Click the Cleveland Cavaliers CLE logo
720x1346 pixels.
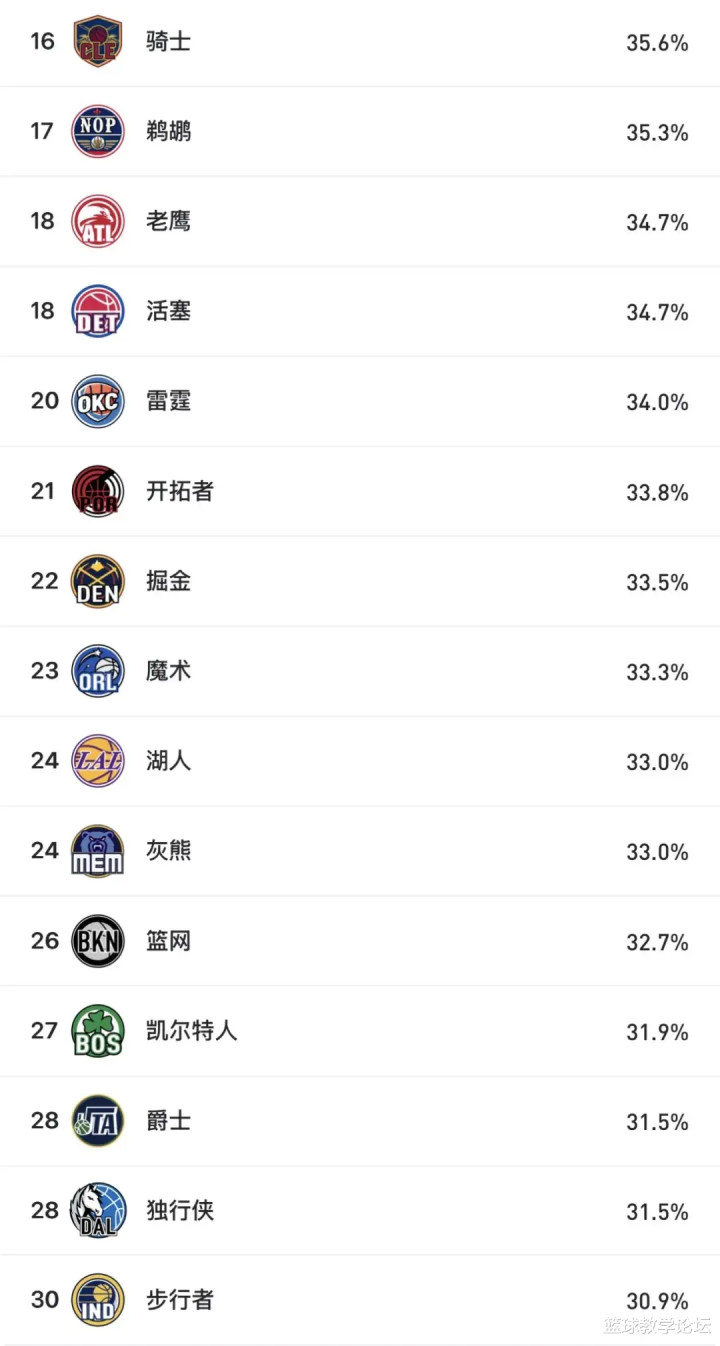click(x=98, y=42)
